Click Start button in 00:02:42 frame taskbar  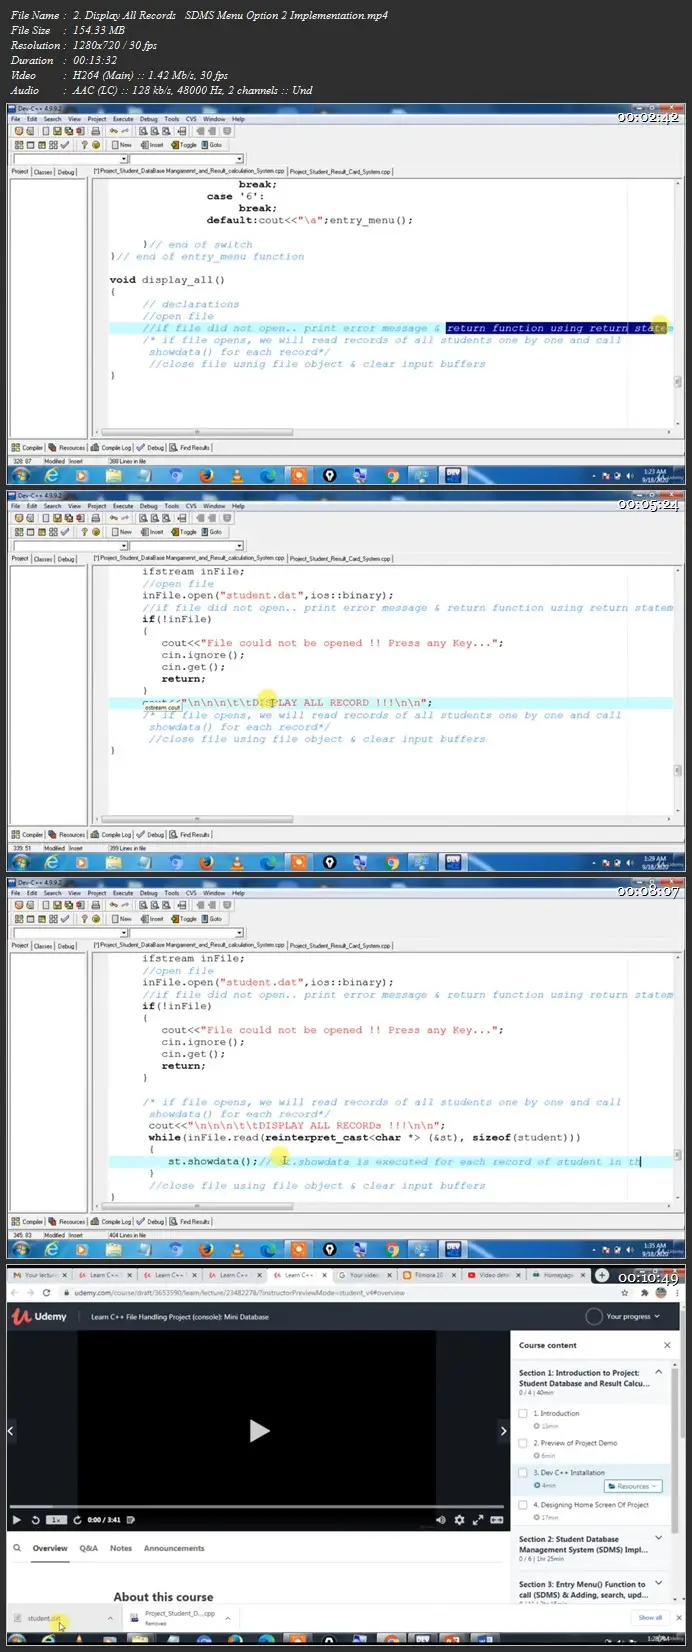(20, 475)
